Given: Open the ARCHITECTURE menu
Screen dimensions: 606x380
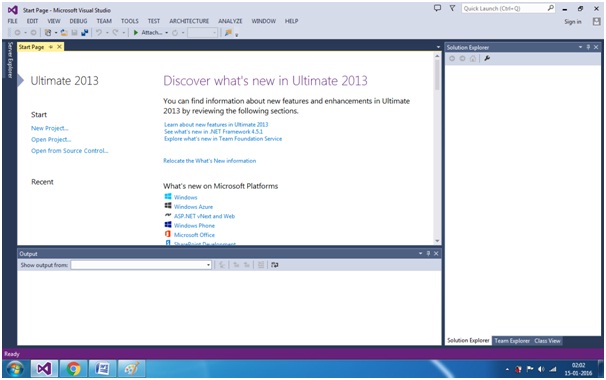Looking at the screenshot, I should 189,21.
